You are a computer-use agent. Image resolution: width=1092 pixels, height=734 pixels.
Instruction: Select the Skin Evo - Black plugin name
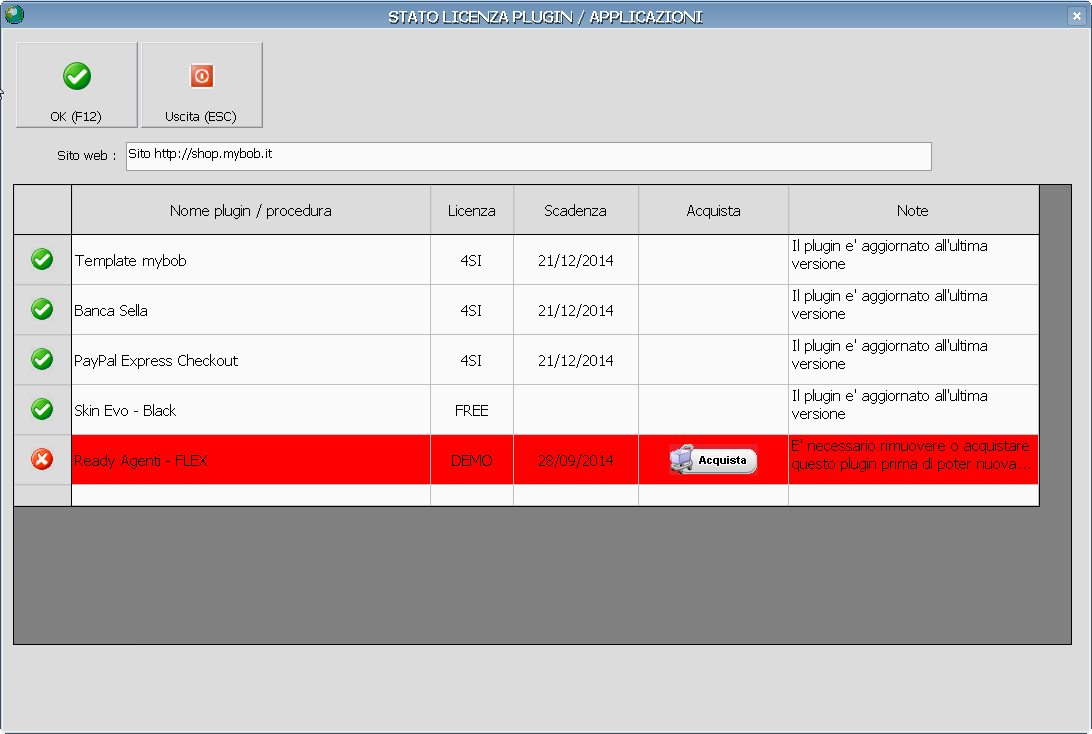tap(125, 411)
